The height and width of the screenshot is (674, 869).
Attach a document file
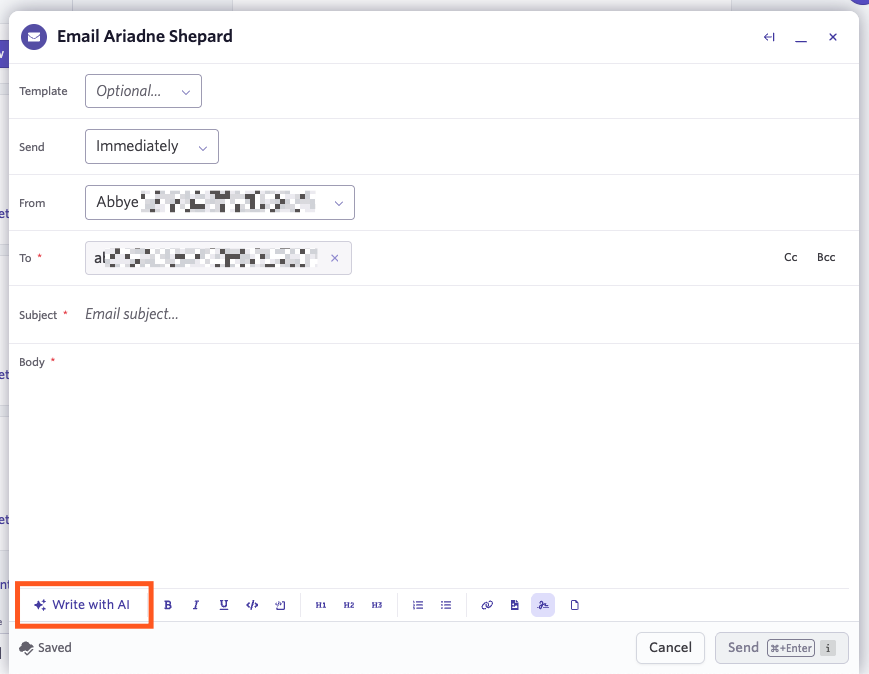point(575,605)
